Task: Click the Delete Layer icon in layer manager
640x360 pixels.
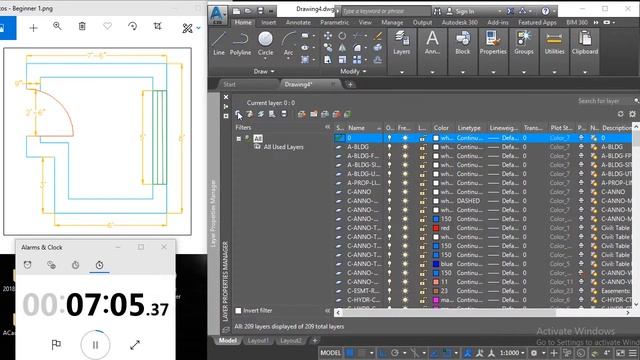Action: pos(336,114)
